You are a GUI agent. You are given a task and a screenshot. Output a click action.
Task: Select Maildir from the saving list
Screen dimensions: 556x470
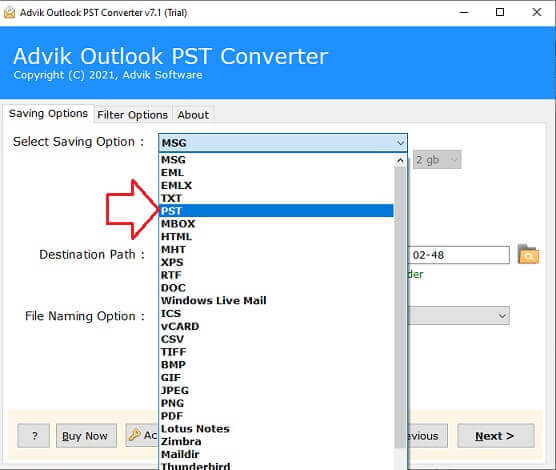277,454
